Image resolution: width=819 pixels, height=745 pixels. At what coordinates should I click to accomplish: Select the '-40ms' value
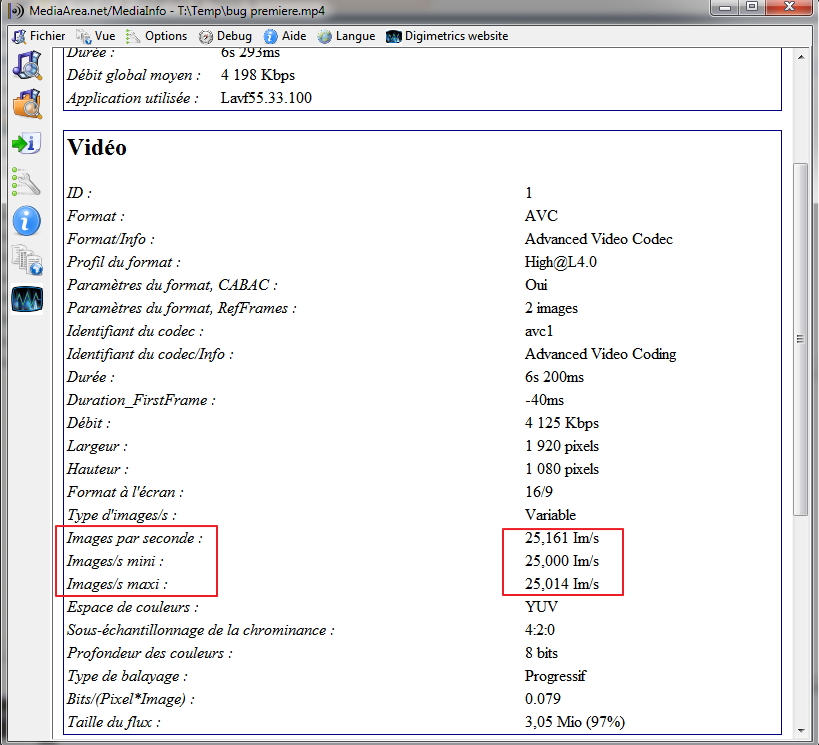coord(544,400)
